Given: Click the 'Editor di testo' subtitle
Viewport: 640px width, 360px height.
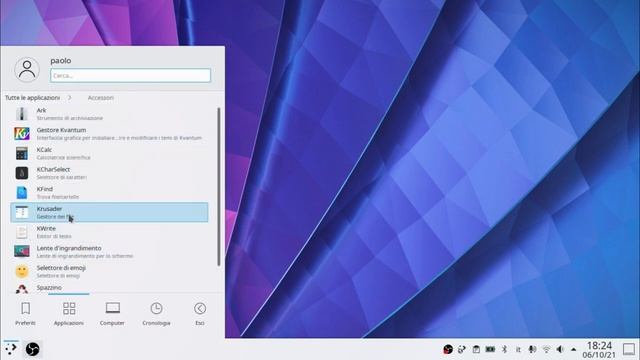Looking at the screenshot, I should [x=54, y=236].
